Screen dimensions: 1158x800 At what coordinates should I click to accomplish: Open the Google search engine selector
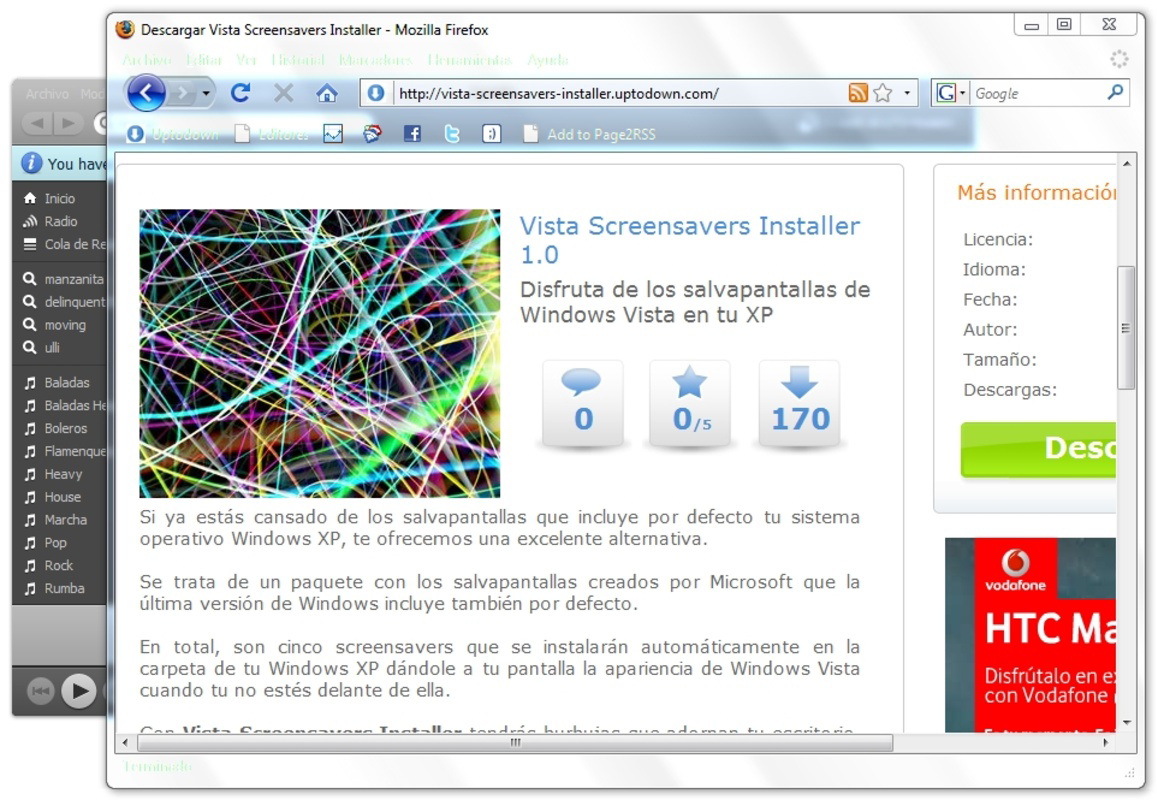[950, 93]
